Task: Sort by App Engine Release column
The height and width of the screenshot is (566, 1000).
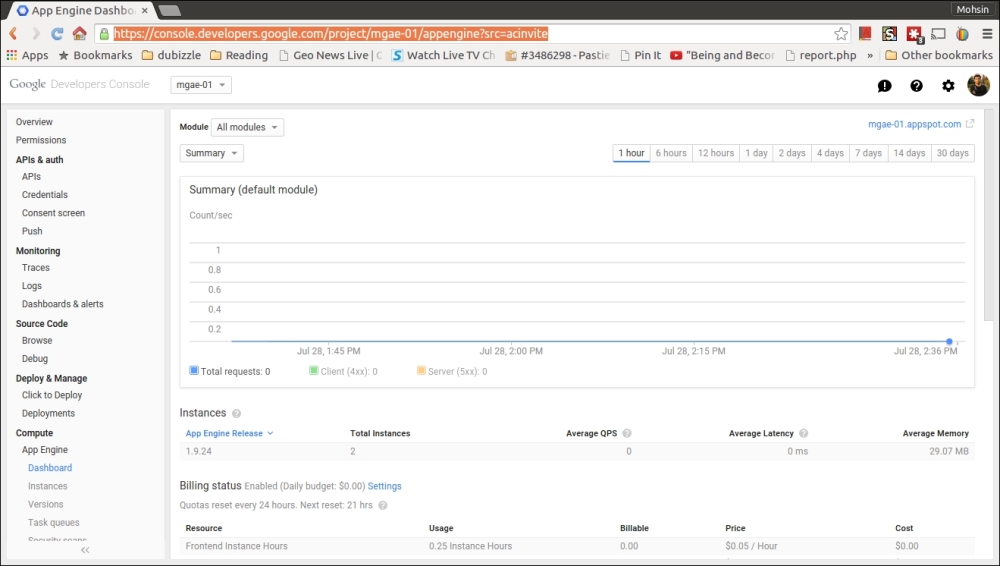Action: [229, 433]
